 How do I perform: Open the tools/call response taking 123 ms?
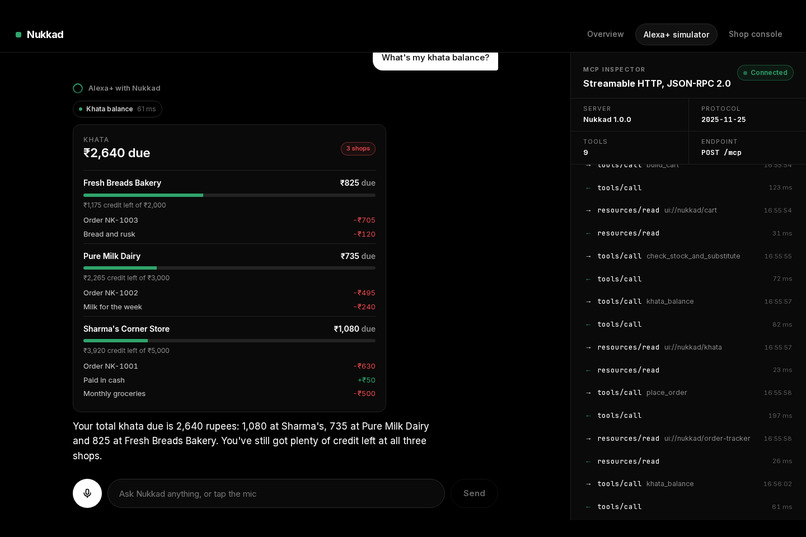pos(688,188)
